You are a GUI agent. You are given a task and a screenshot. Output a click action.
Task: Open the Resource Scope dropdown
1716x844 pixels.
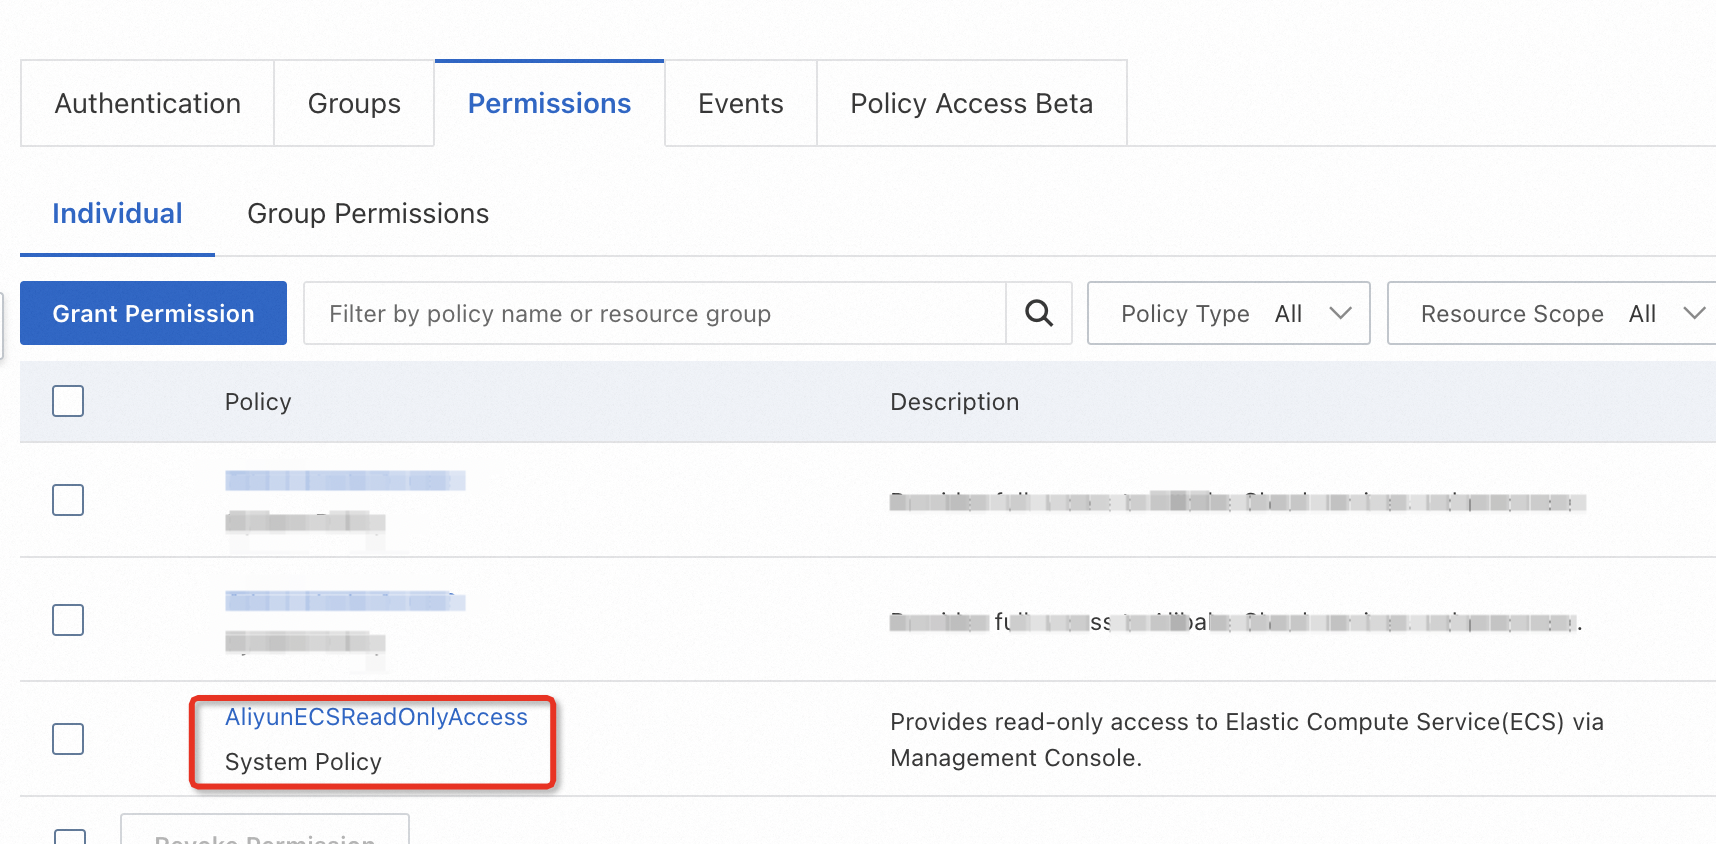pos(1550,314)
